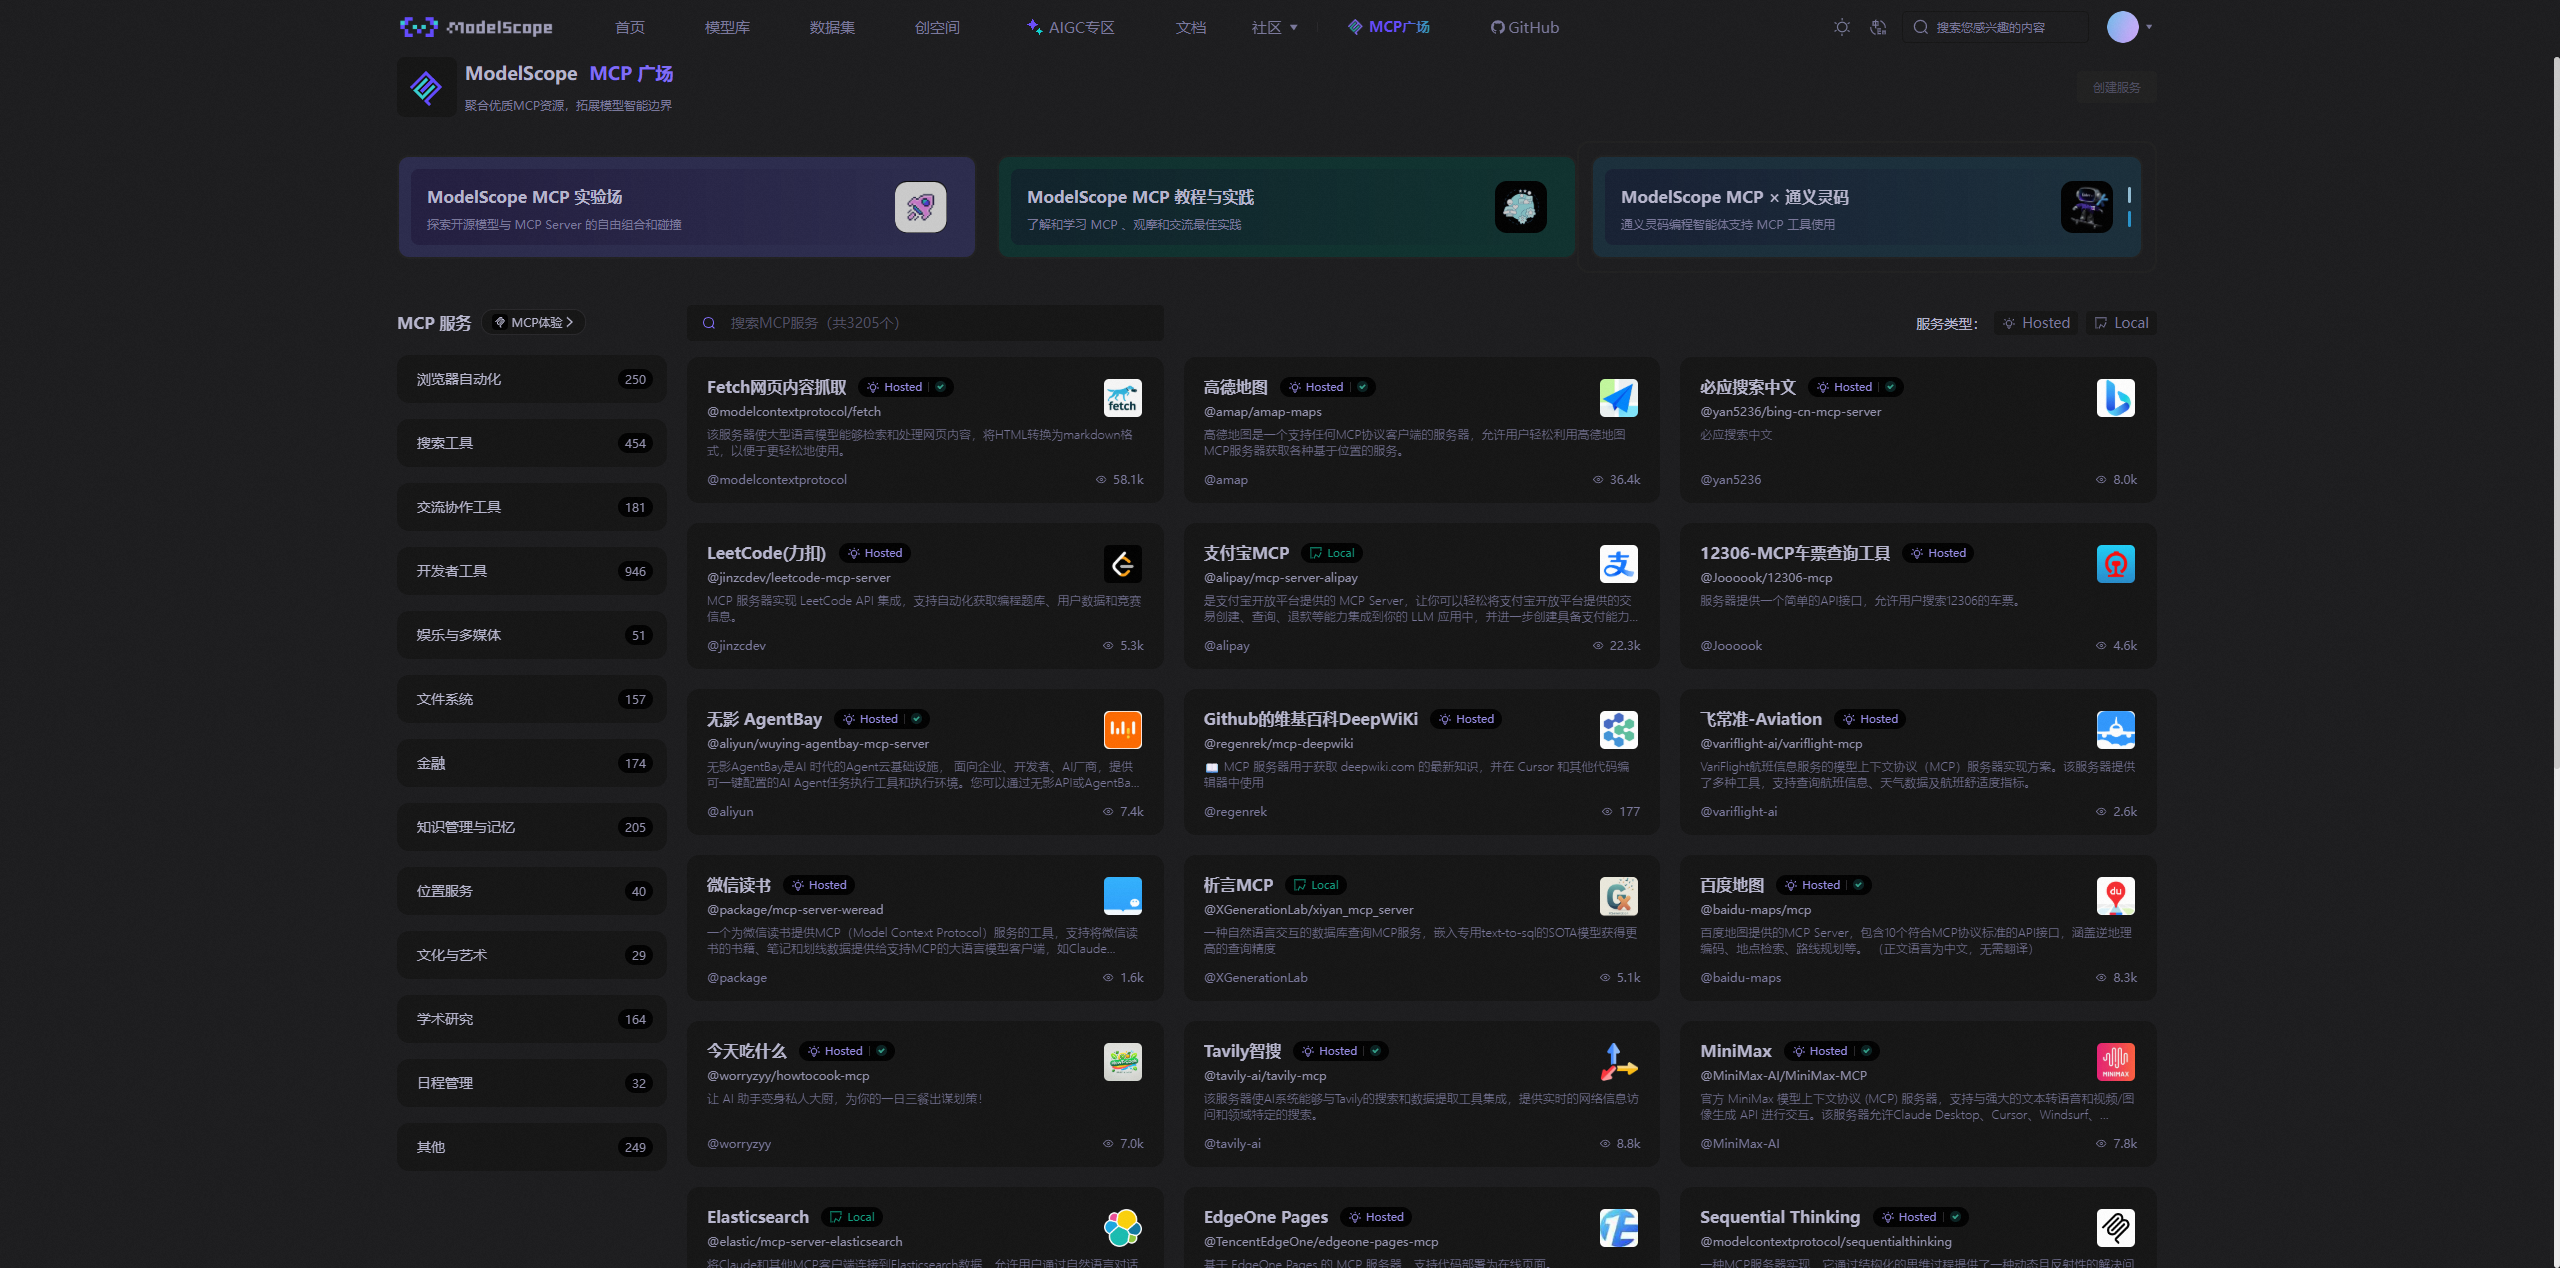Open the MCP体验 chevron link
The image size is (2560, 1268).
534,322
